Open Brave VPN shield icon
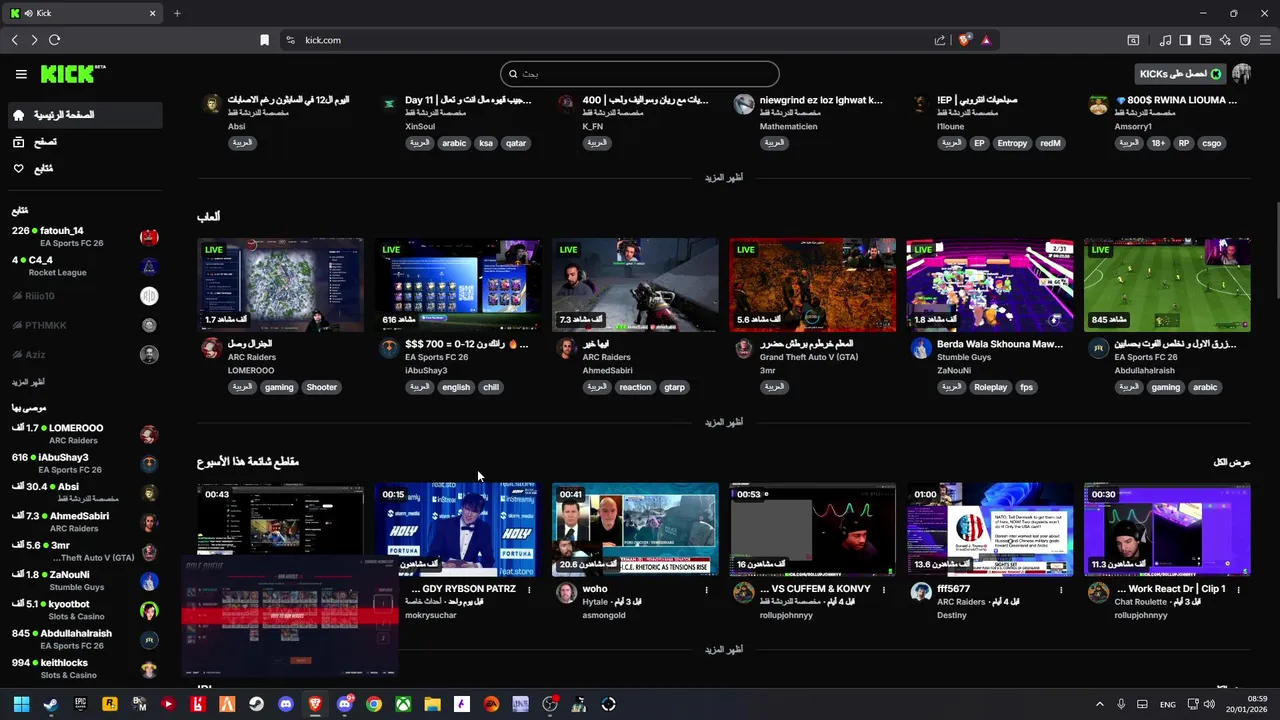The height and width of the screenshot is (720, 1280). point(1245,40)
